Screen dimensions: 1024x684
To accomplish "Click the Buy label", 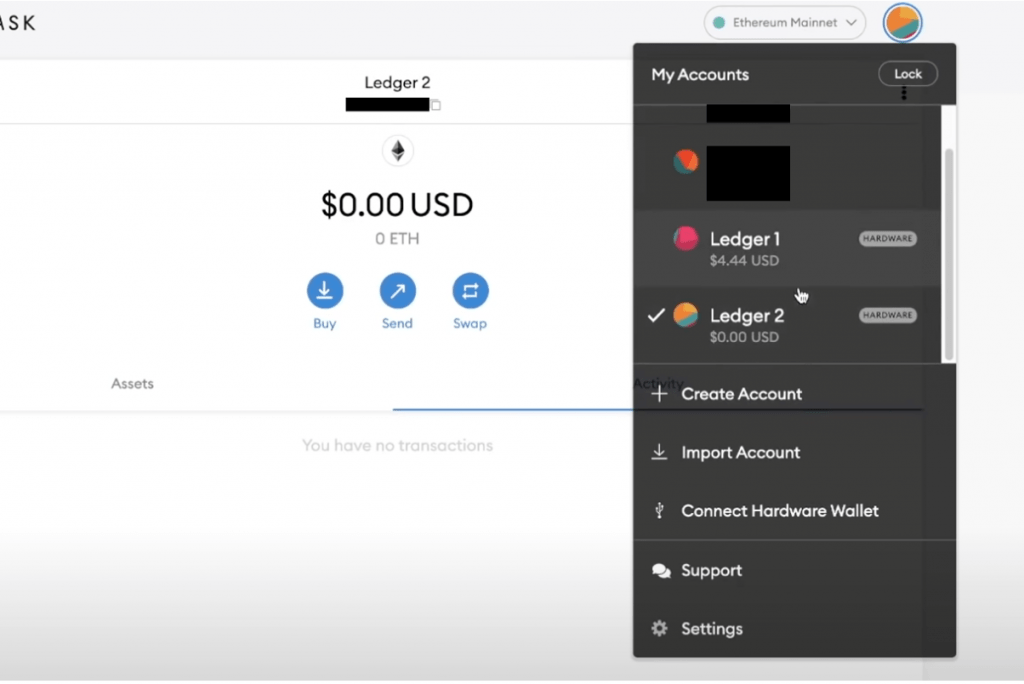I will (x=325, y=323).
